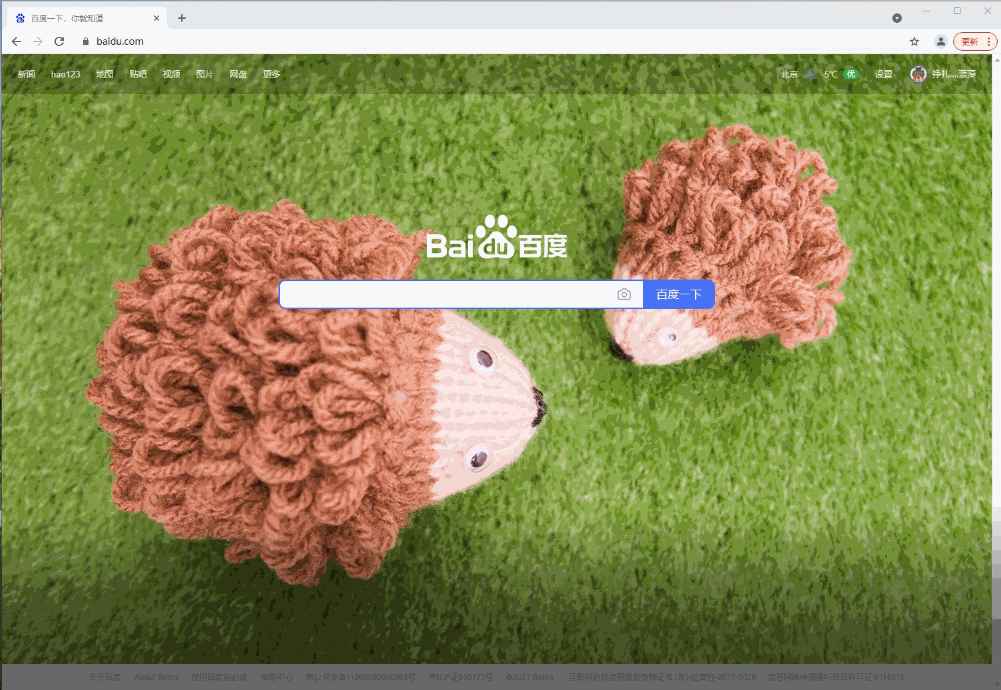Open the 新闻 navigation link
Viewport: 1001px width, 690px height.
click(26, 74)
